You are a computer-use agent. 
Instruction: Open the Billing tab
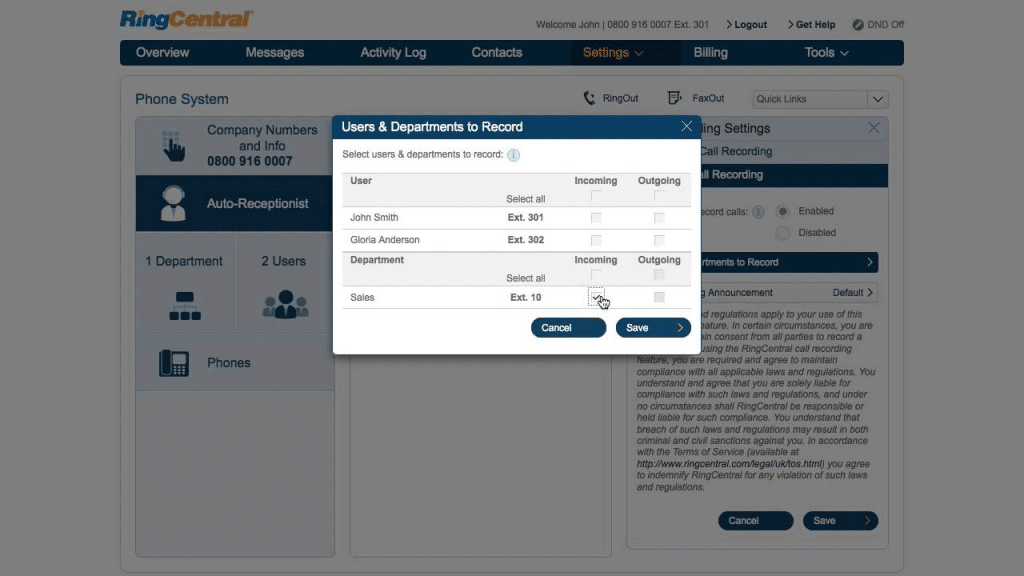coord(710,53)
